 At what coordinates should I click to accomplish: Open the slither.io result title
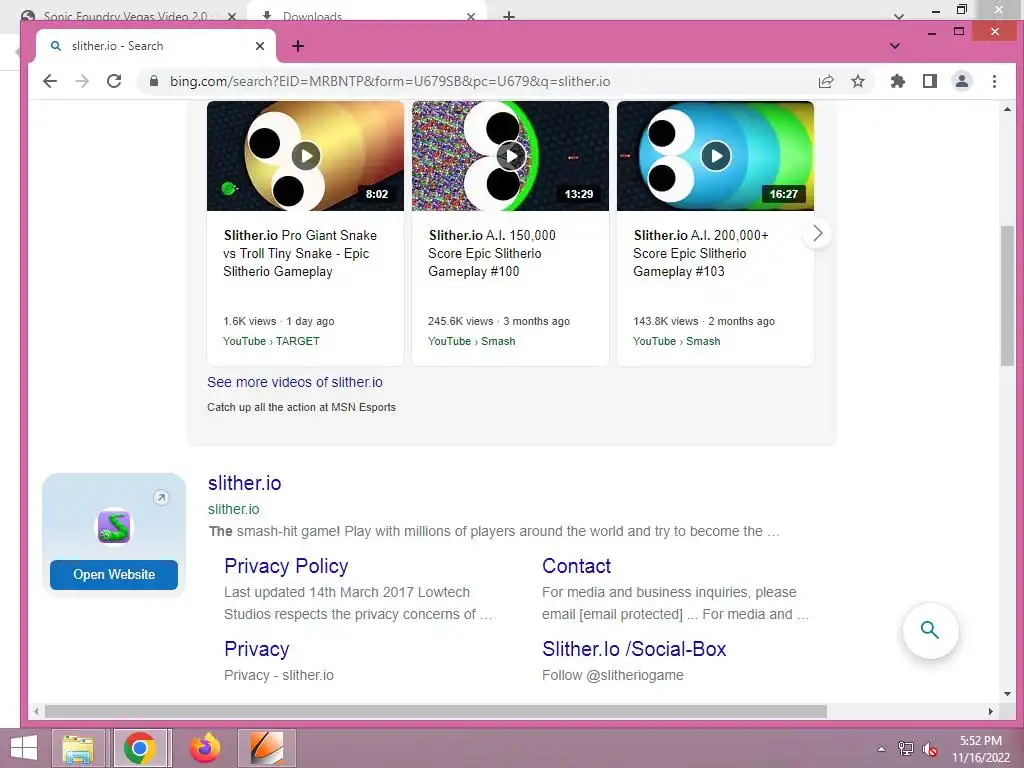tap(244, 483)
